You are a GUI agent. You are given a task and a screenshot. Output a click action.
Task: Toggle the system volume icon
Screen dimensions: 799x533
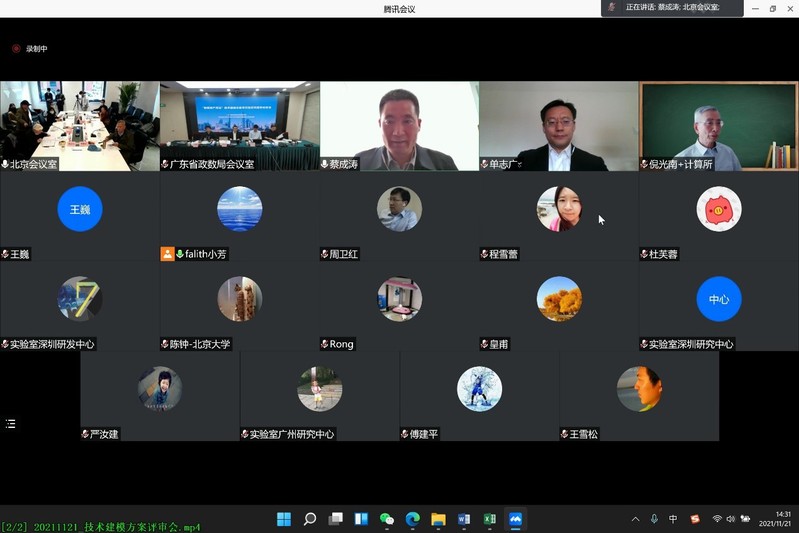point(731,519)
